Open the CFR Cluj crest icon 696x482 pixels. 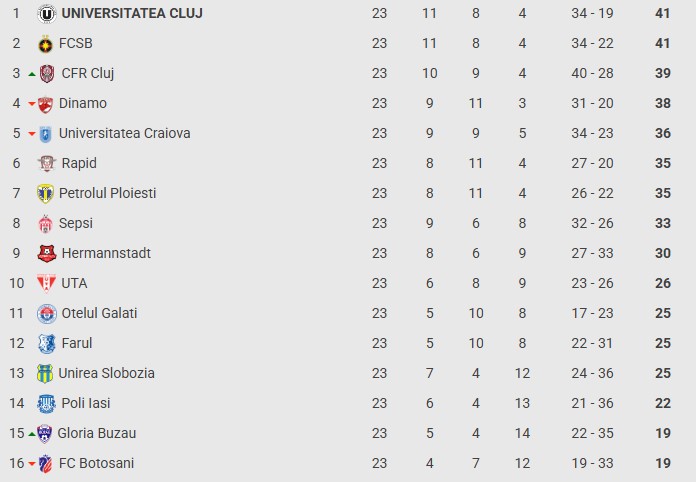tap(47, 74)
